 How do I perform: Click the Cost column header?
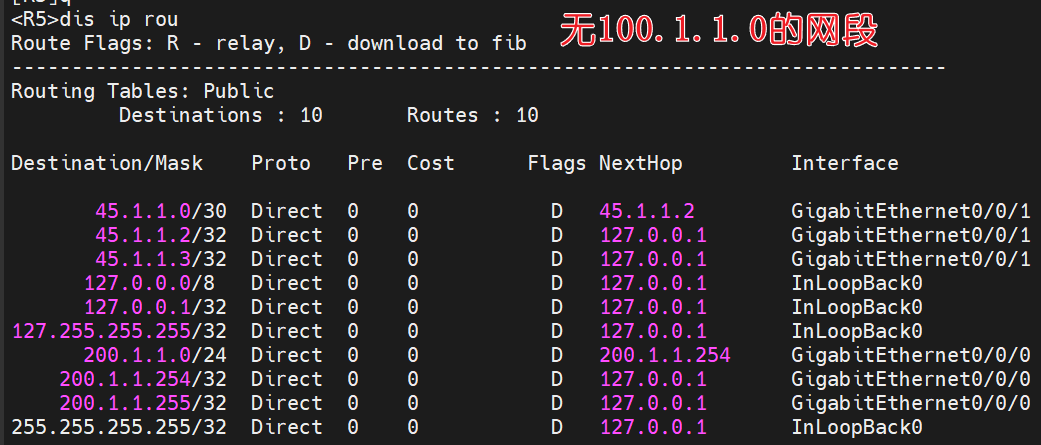[x=431, y=163]
